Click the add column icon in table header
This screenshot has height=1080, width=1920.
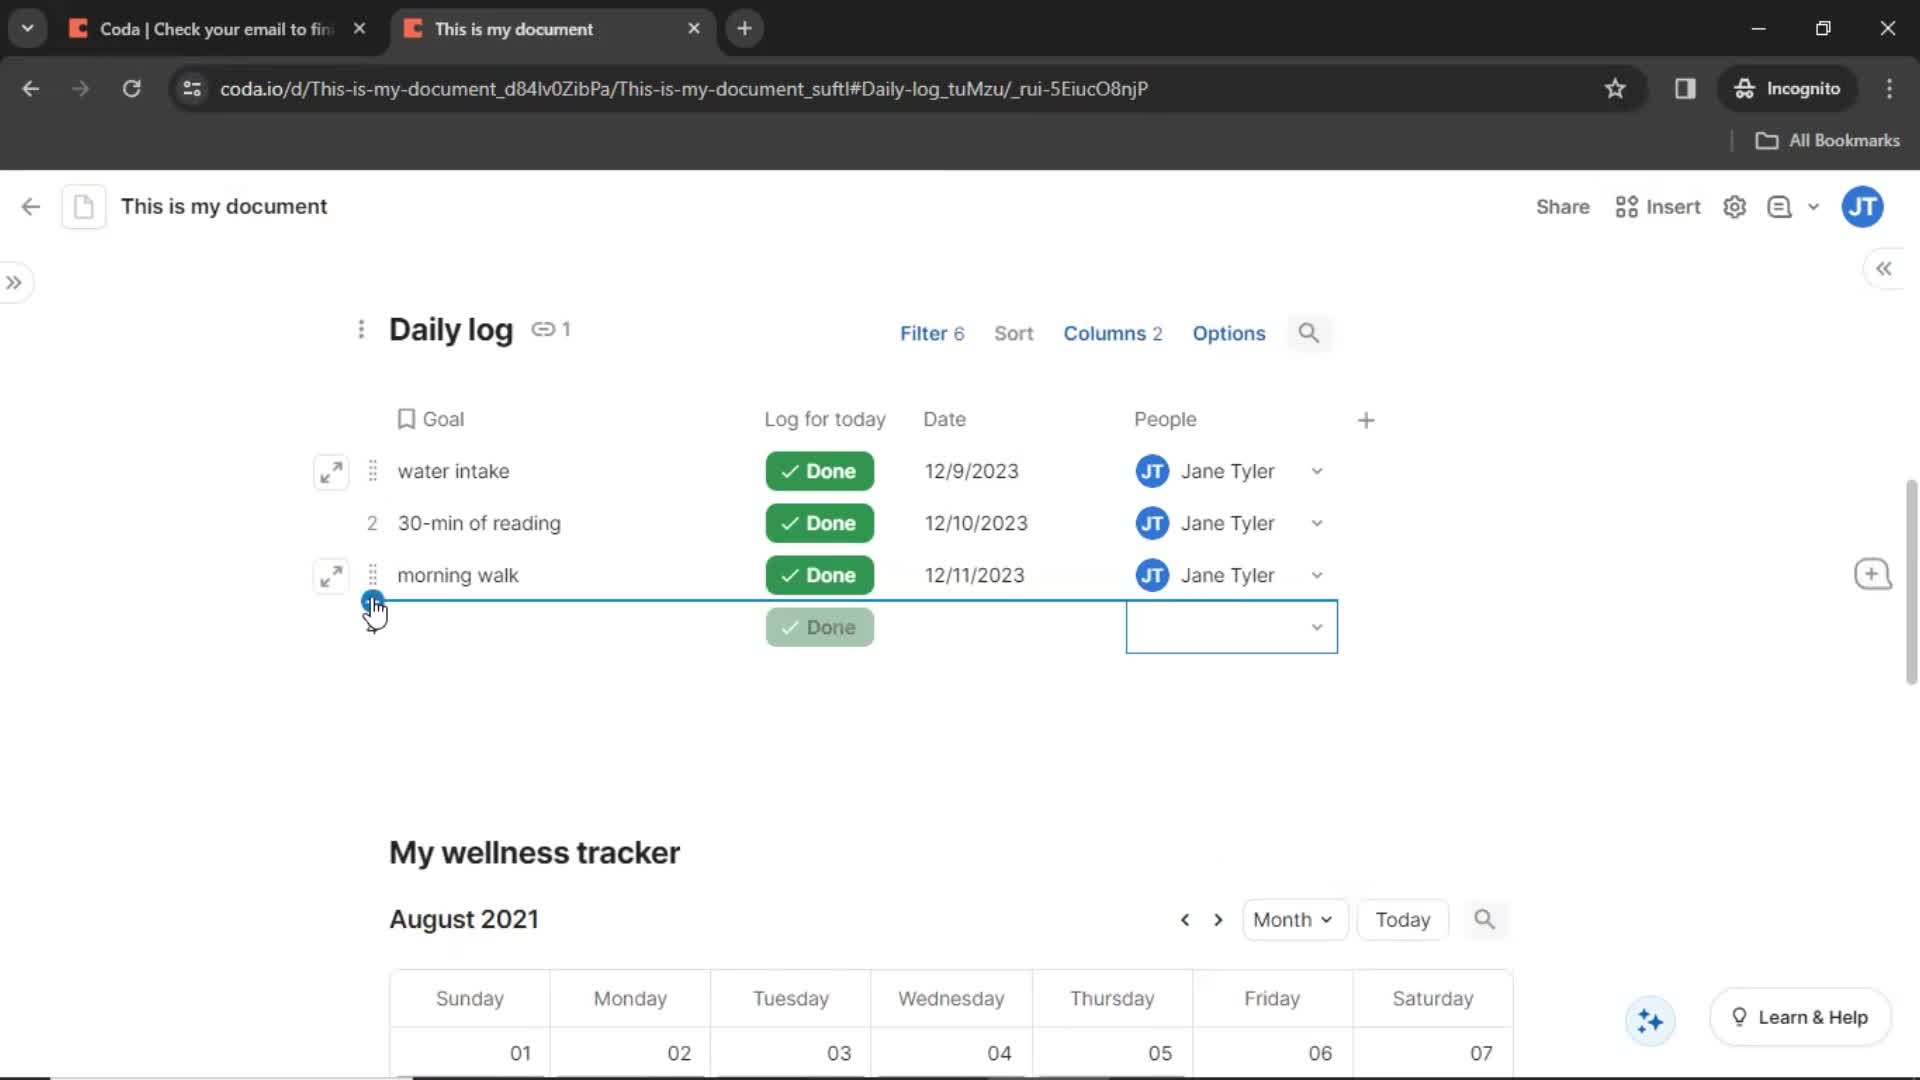pyautogui.click(x=1365, y=419)
